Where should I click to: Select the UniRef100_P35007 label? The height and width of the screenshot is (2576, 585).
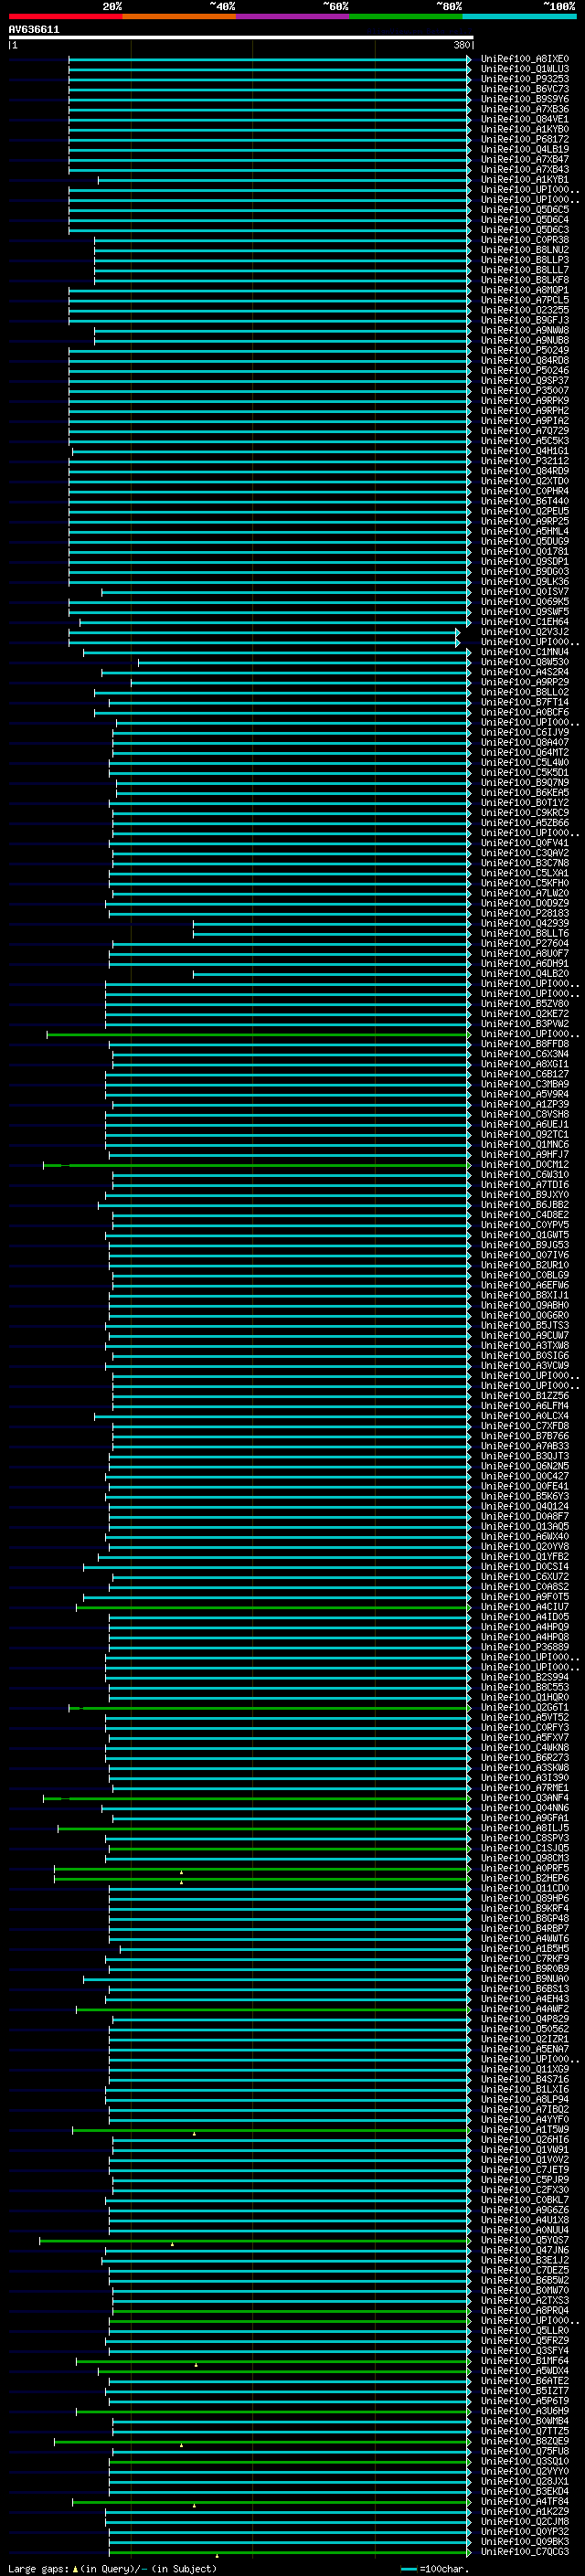(524, 391)
